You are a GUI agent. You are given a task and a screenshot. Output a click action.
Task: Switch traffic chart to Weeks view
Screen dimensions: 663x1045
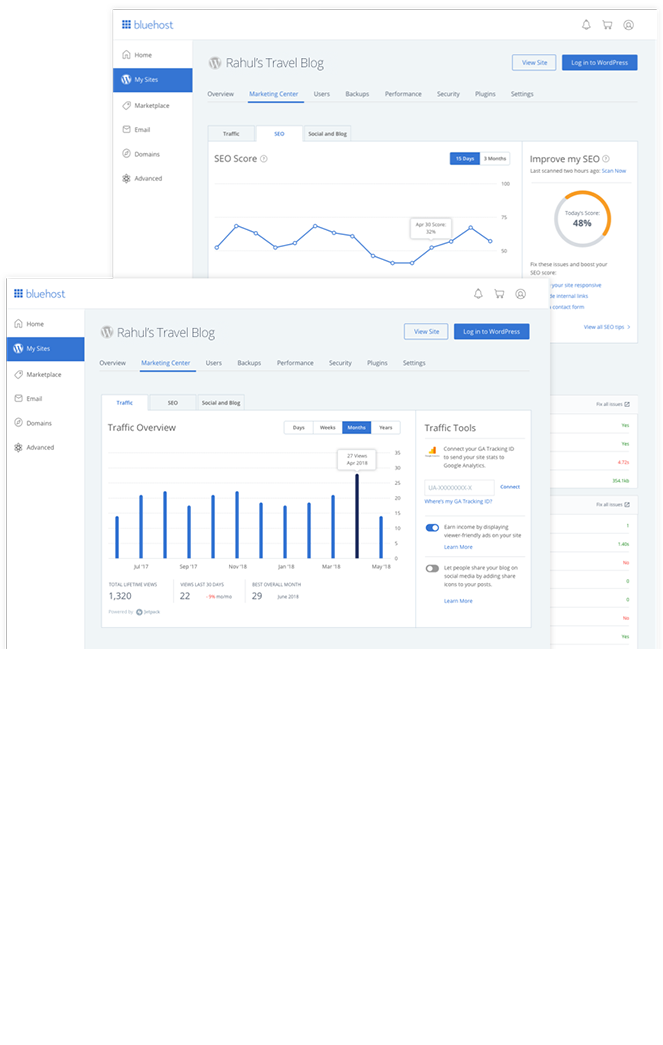[328, 428]
